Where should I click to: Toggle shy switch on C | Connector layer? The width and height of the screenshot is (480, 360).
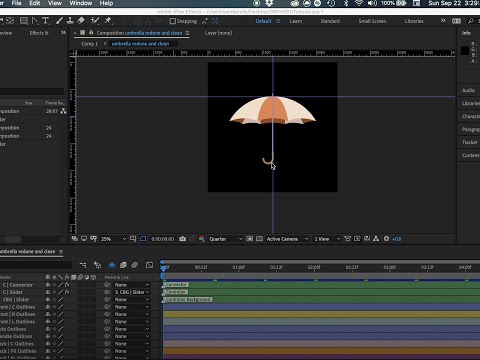[48, 285]
